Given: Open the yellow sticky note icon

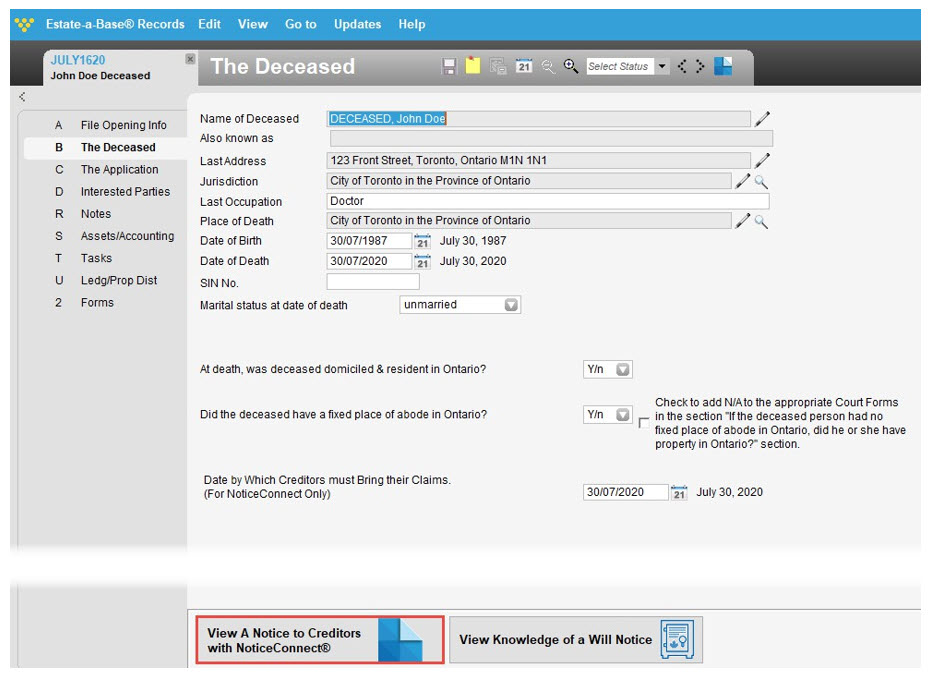Looking at the screenshot, I should click(x=473, y=65).
